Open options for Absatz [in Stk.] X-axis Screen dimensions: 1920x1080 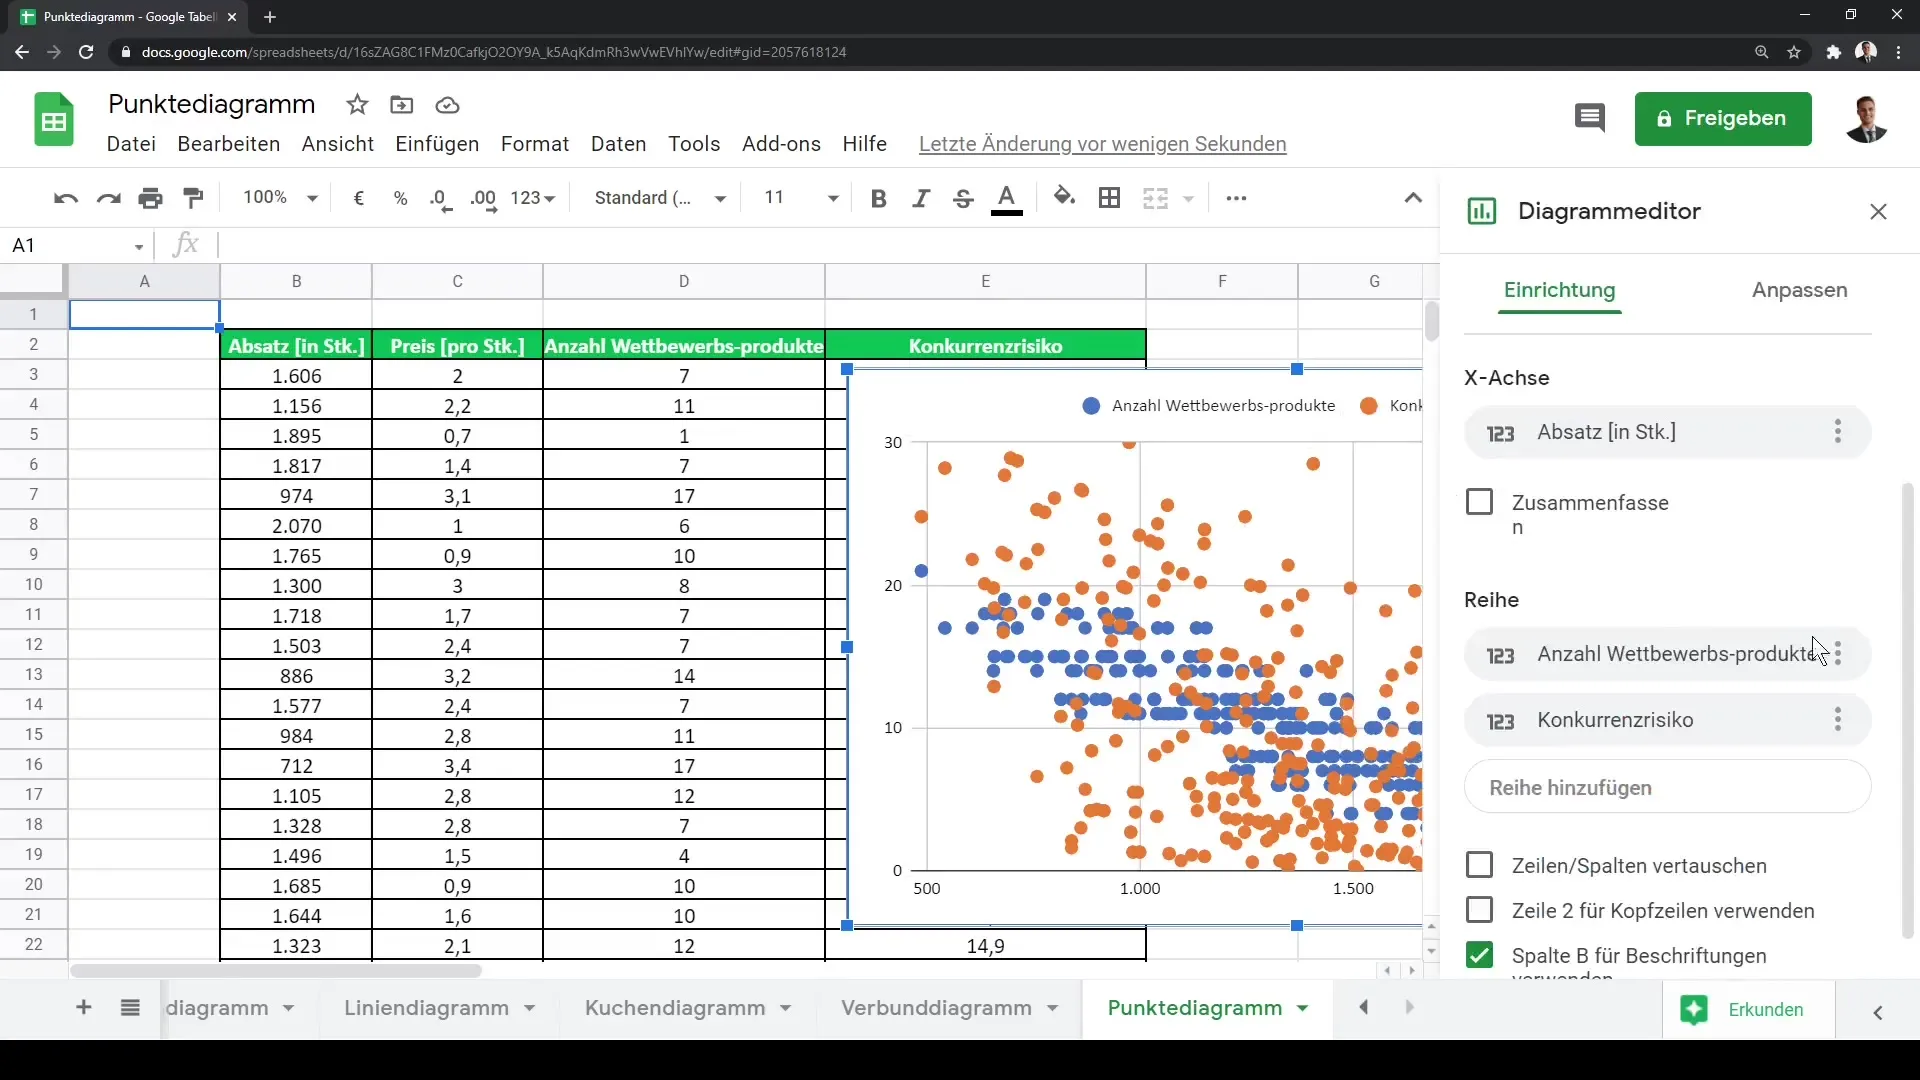(1838, 432)
